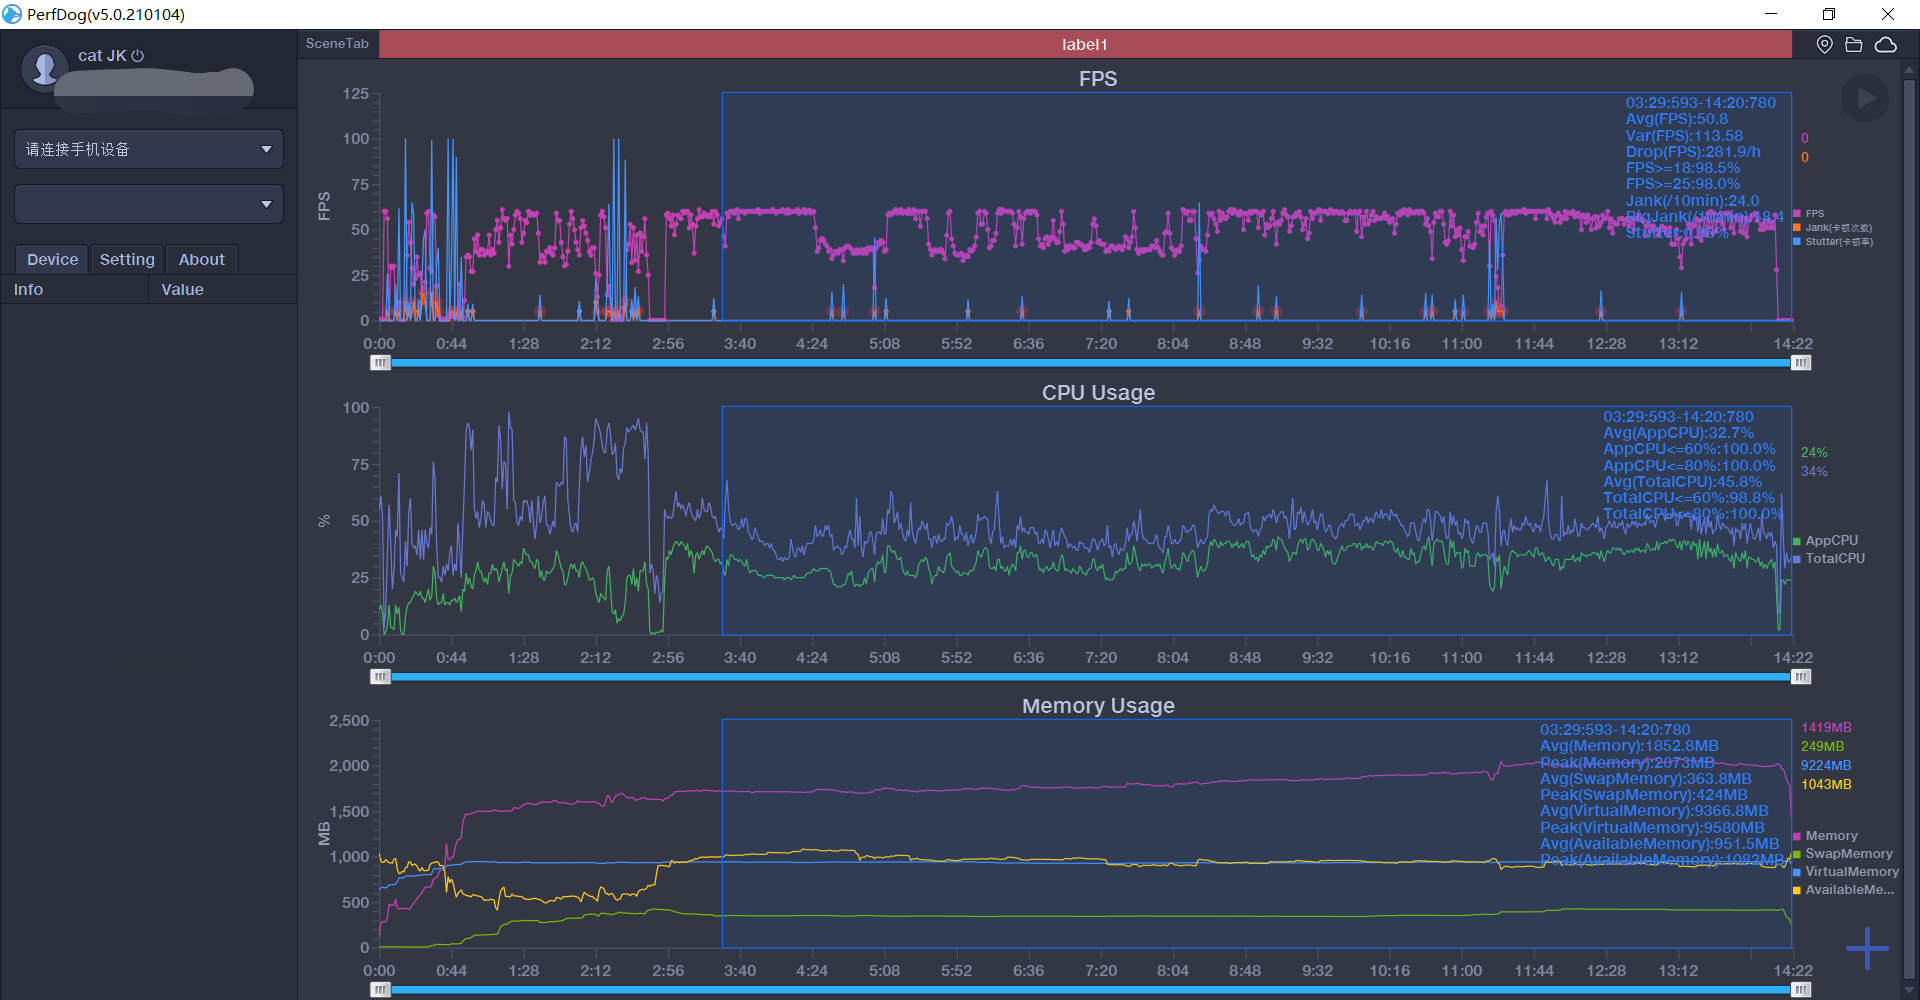Click the user avatar icon
The width and height of the screenshot is (1920, 1000).
[44, 68]
